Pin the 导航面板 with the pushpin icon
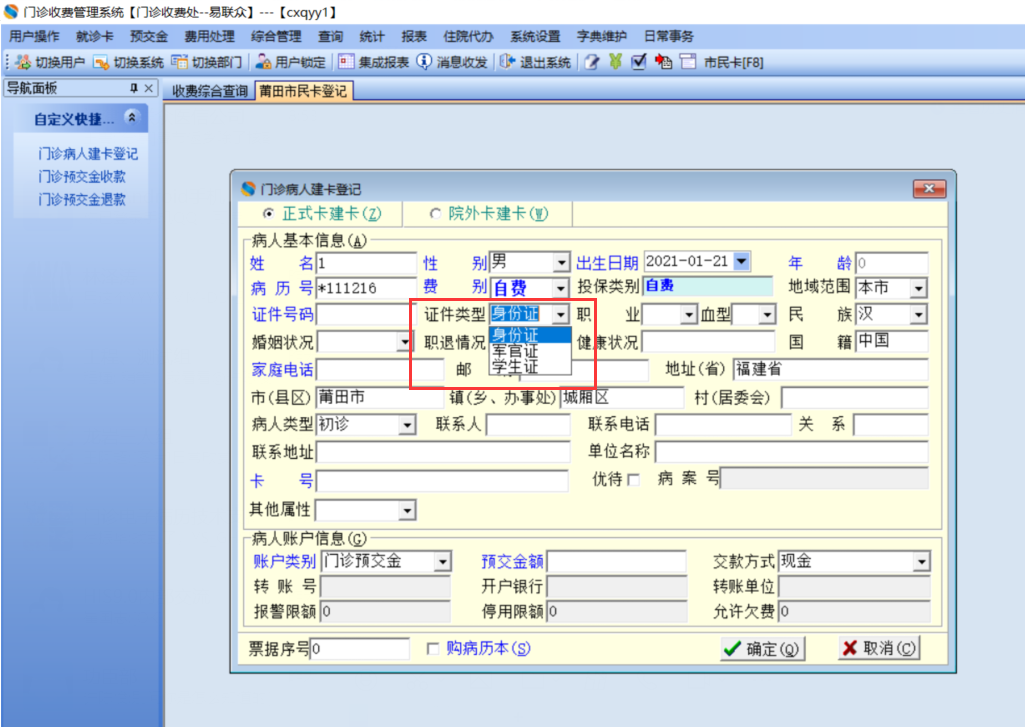Image resolution: width=1025 pixels, height=727 pixels. pos(133,88)
